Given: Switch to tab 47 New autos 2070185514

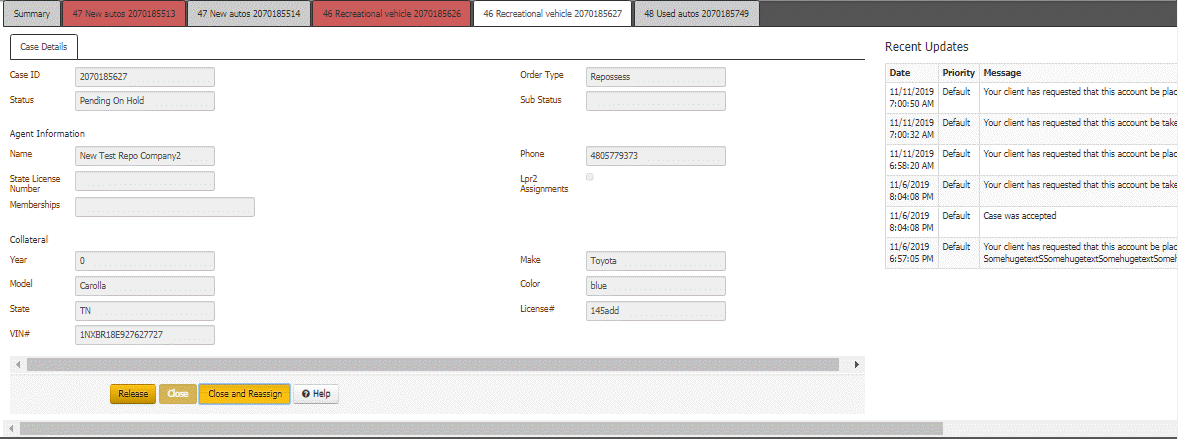Looking at the screenshot, I should click(x=250, y=14).
